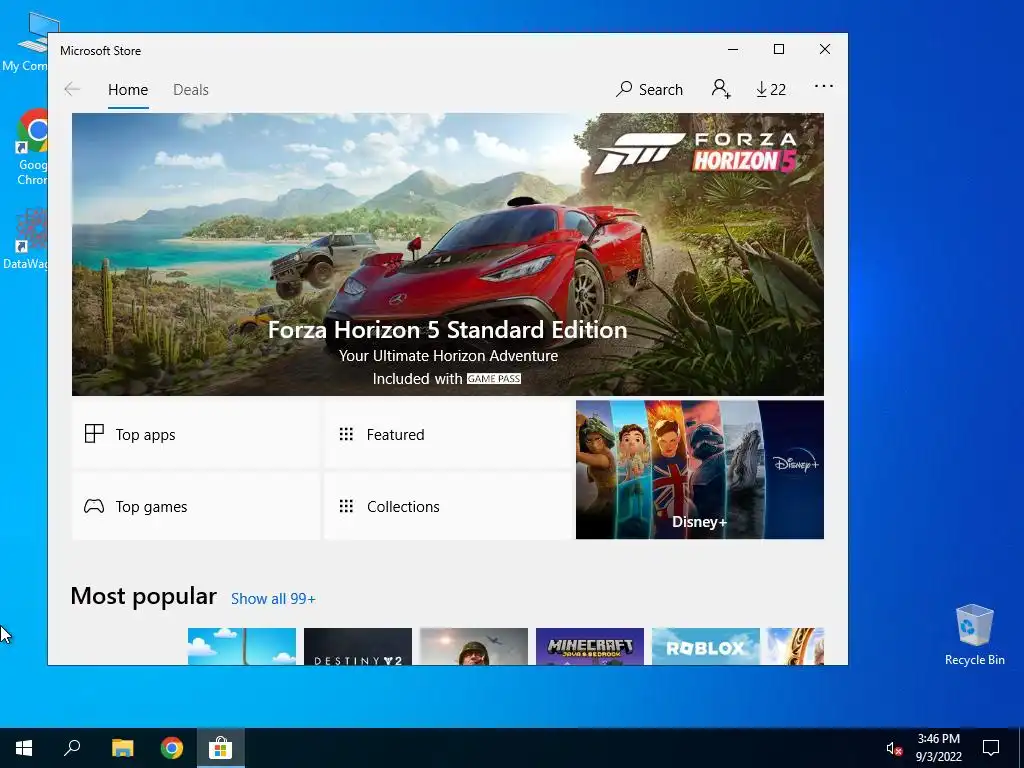Switch to the Home tab

[x=128, y=89]
